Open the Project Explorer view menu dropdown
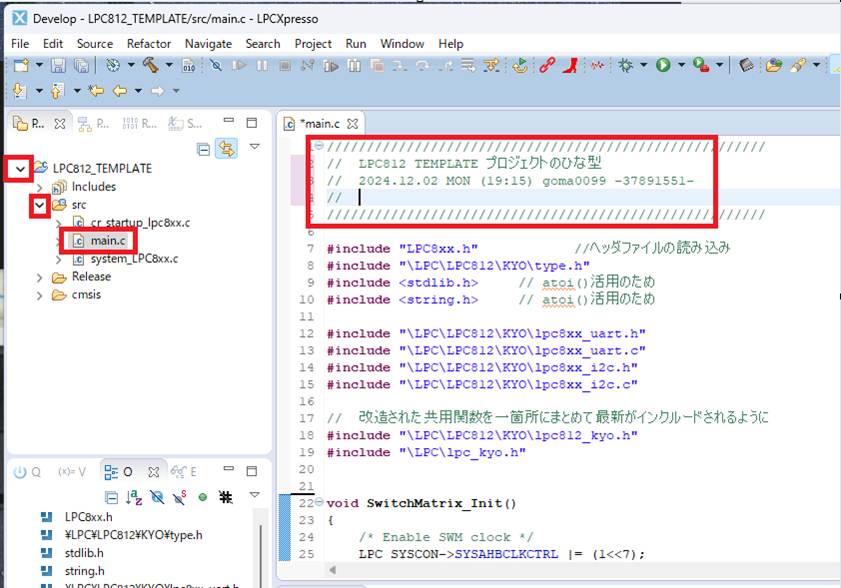841x588 pixels. (254, 148)
